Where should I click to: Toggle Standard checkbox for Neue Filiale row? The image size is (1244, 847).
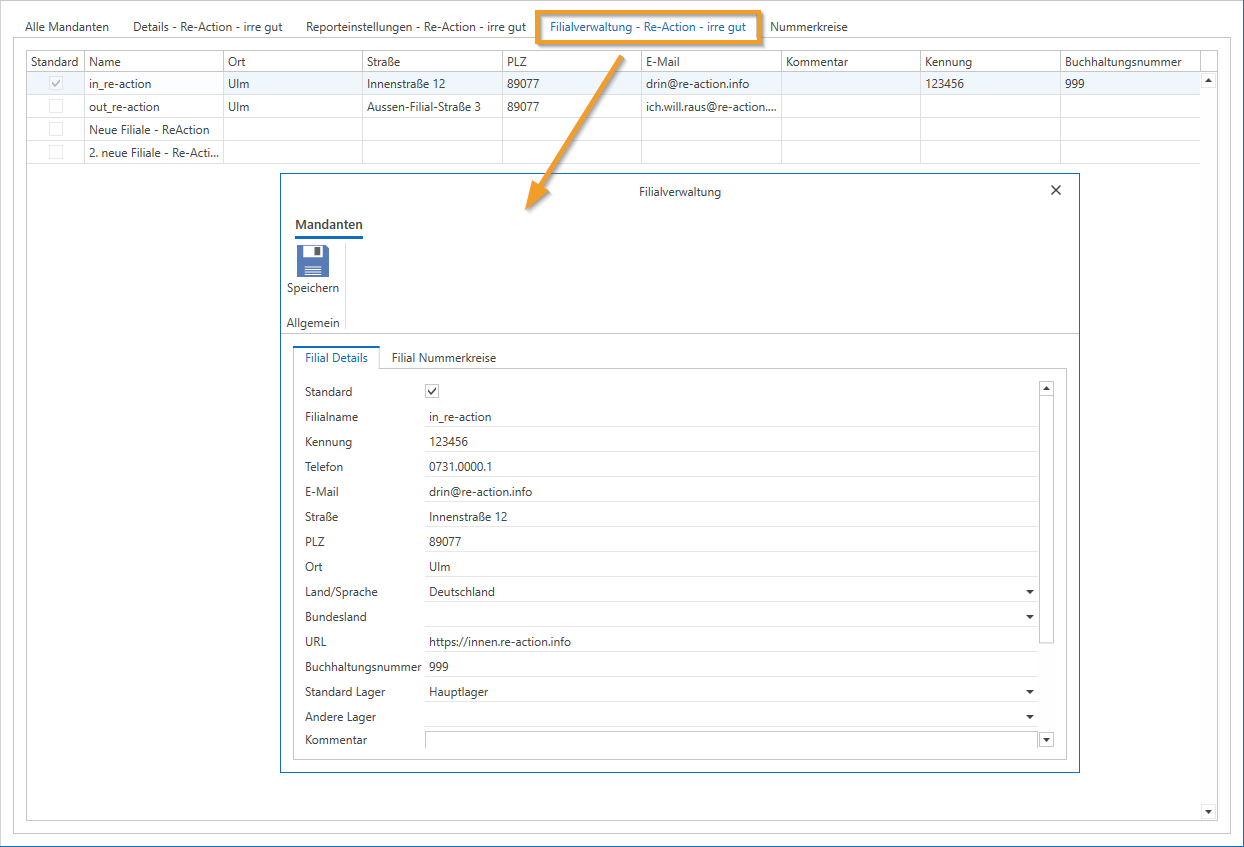[x=56, y=130]
